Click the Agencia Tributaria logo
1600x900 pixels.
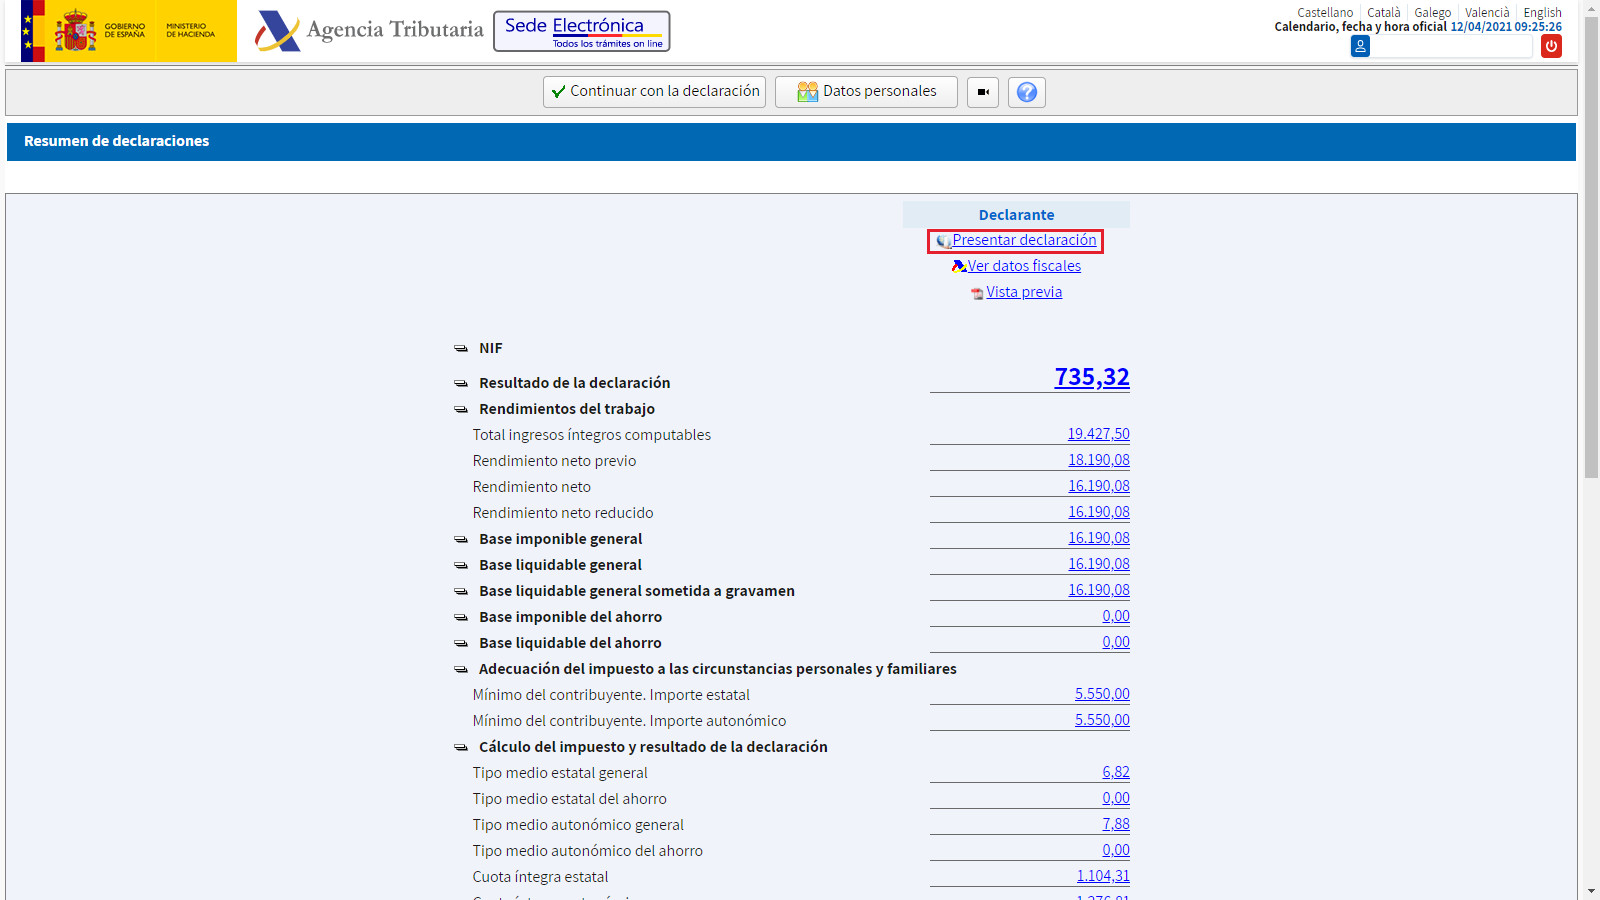(369, 30)
